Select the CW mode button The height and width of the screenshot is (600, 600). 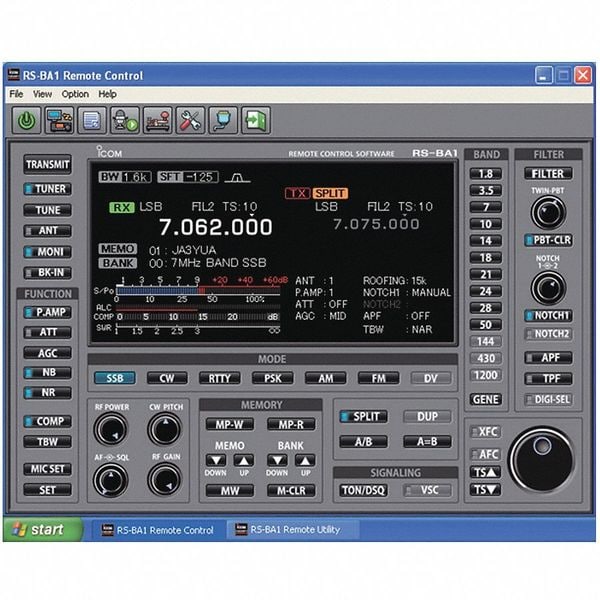pos(166,378)
